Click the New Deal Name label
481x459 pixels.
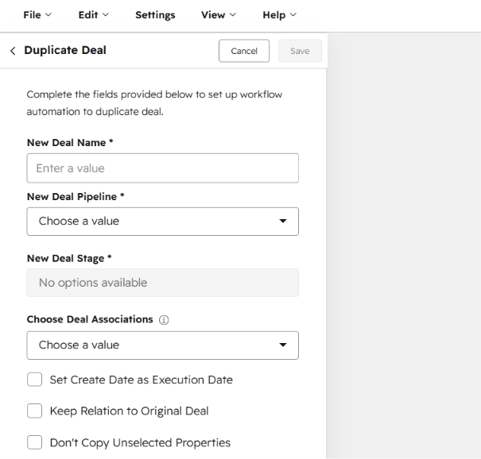(70, 143)
